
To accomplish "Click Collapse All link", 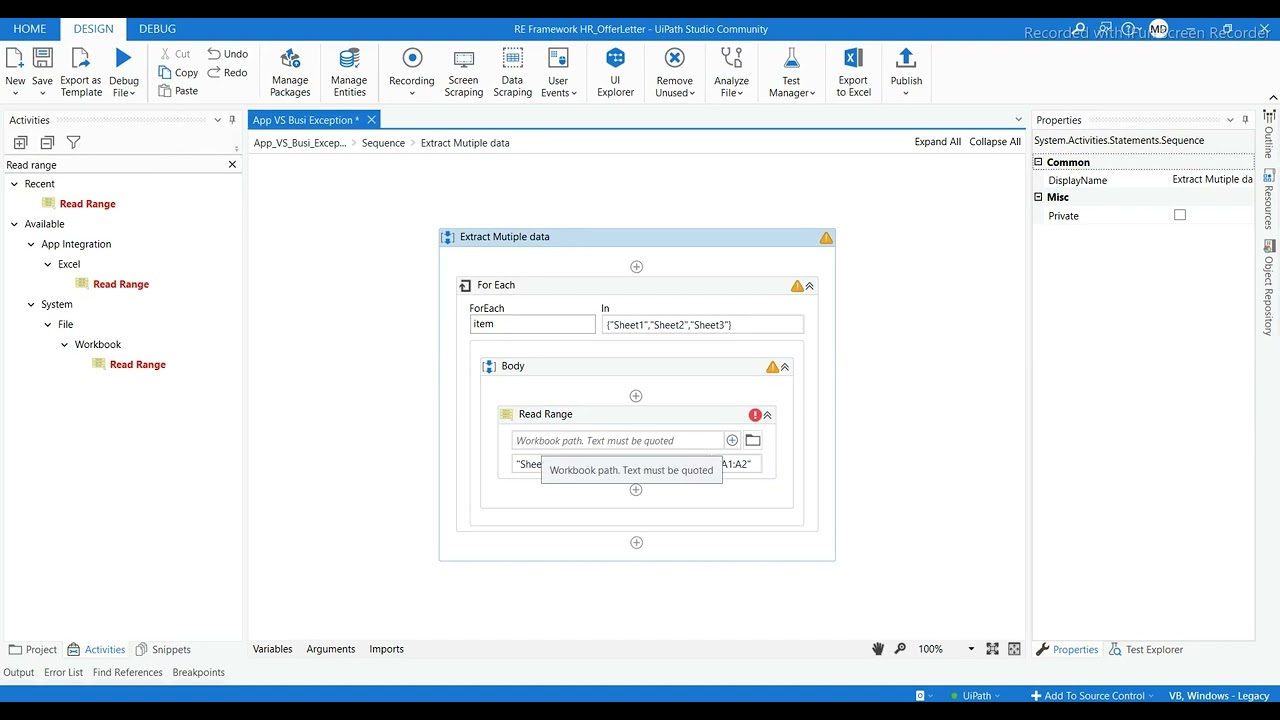I will pyautogui.click(x=995, y=142).
